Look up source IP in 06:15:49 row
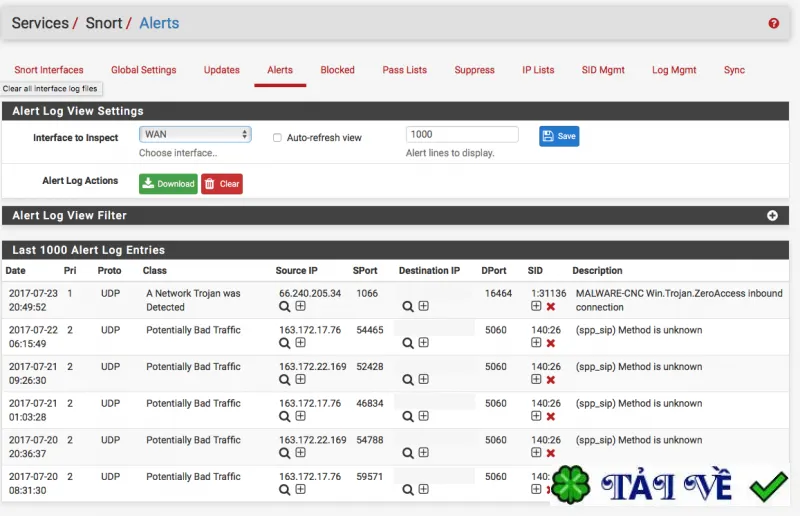 click(285, 343)
